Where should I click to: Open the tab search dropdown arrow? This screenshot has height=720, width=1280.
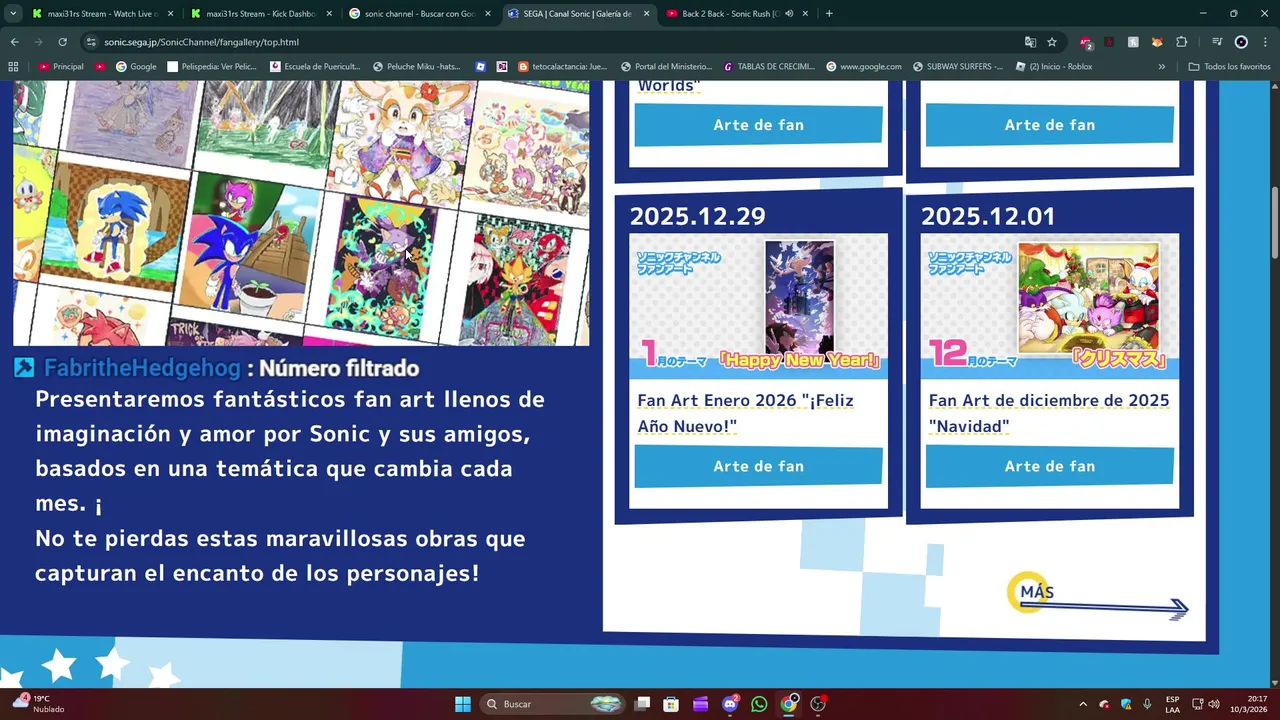pyautogui.click(x=13, y=14)
